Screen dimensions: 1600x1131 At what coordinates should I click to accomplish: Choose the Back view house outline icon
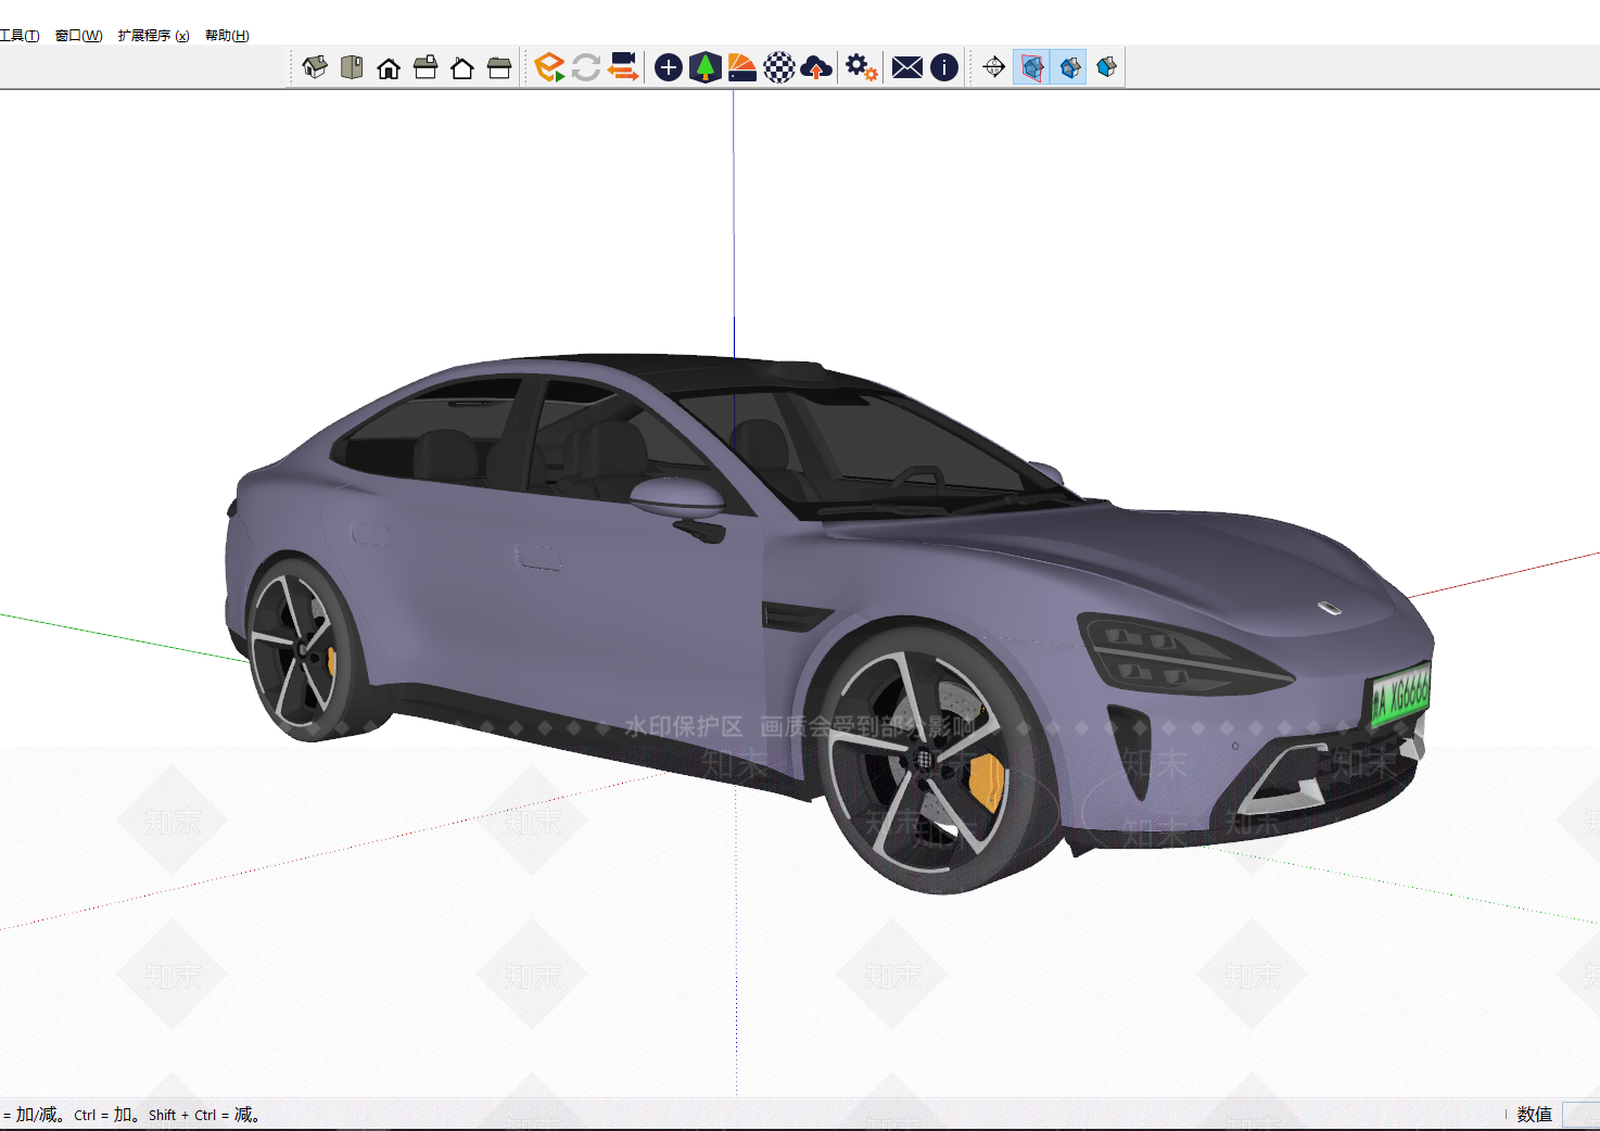(x=462, y=68)
